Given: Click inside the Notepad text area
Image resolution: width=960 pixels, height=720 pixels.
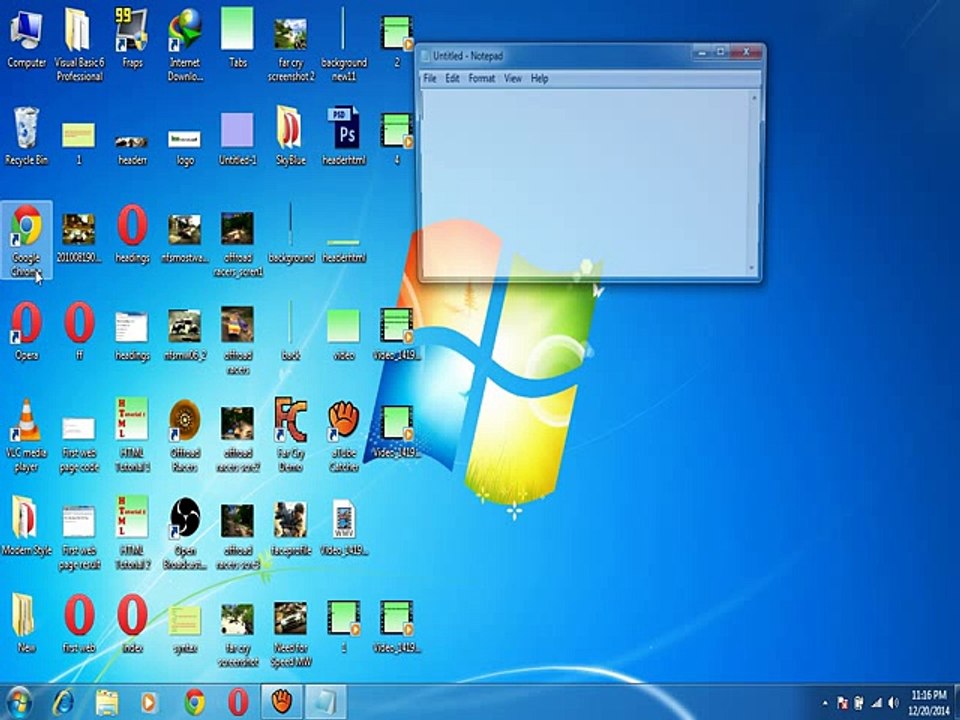Looking at the screenshot, I should click(x=585, y=182).
